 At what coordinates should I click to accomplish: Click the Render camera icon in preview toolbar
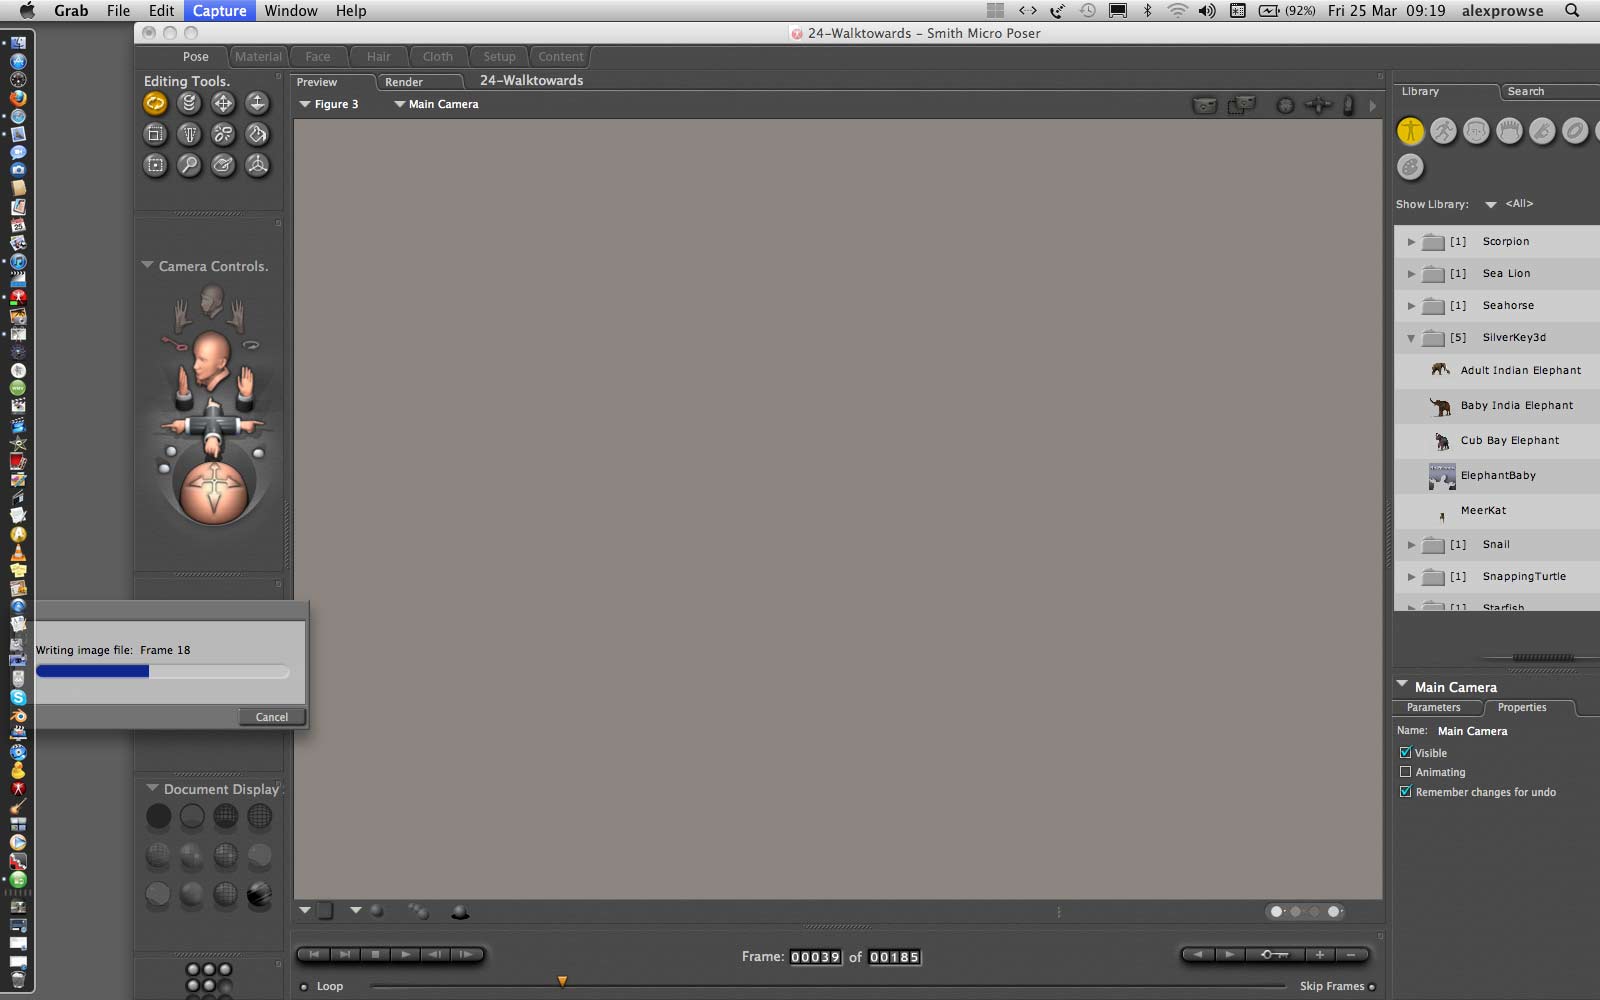[x=1205, y=105]
